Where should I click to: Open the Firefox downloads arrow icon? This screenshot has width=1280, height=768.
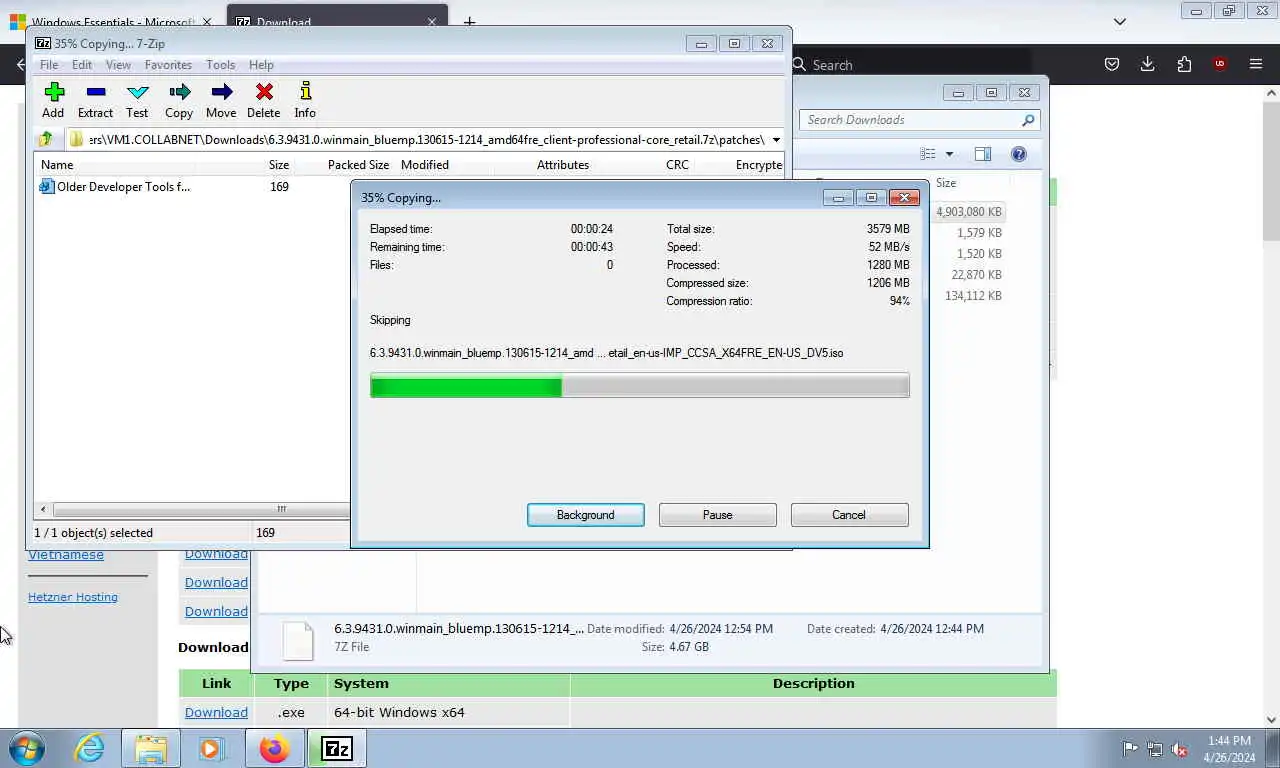coord(1147,64)
